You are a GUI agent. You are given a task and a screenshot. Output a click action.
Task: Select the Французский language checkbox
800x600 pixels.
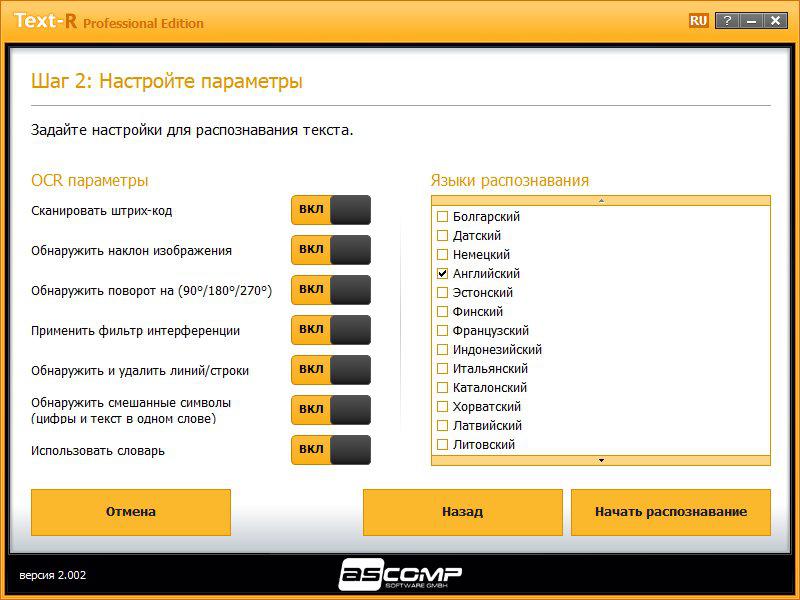pyautogui.click(x=442, y=330)
